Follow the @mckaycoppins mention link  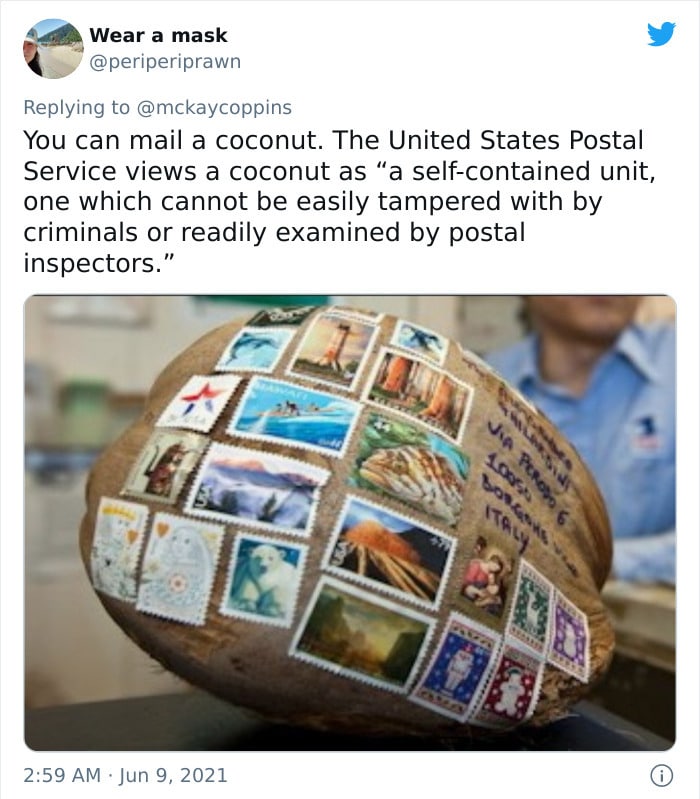point(214,108)
